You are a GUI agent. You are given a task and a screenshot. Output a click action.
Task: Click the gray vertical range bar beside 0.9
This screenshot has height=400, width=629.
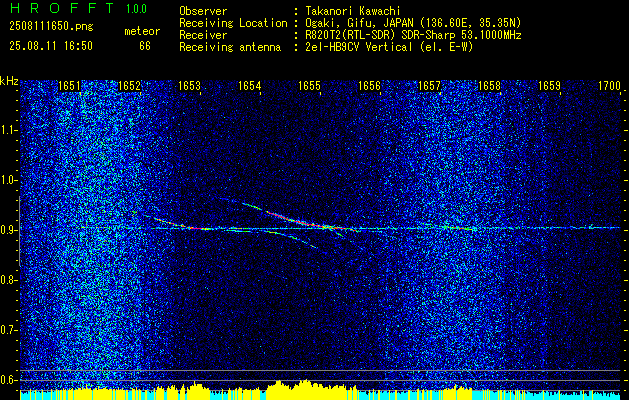(x=19, y=231)
